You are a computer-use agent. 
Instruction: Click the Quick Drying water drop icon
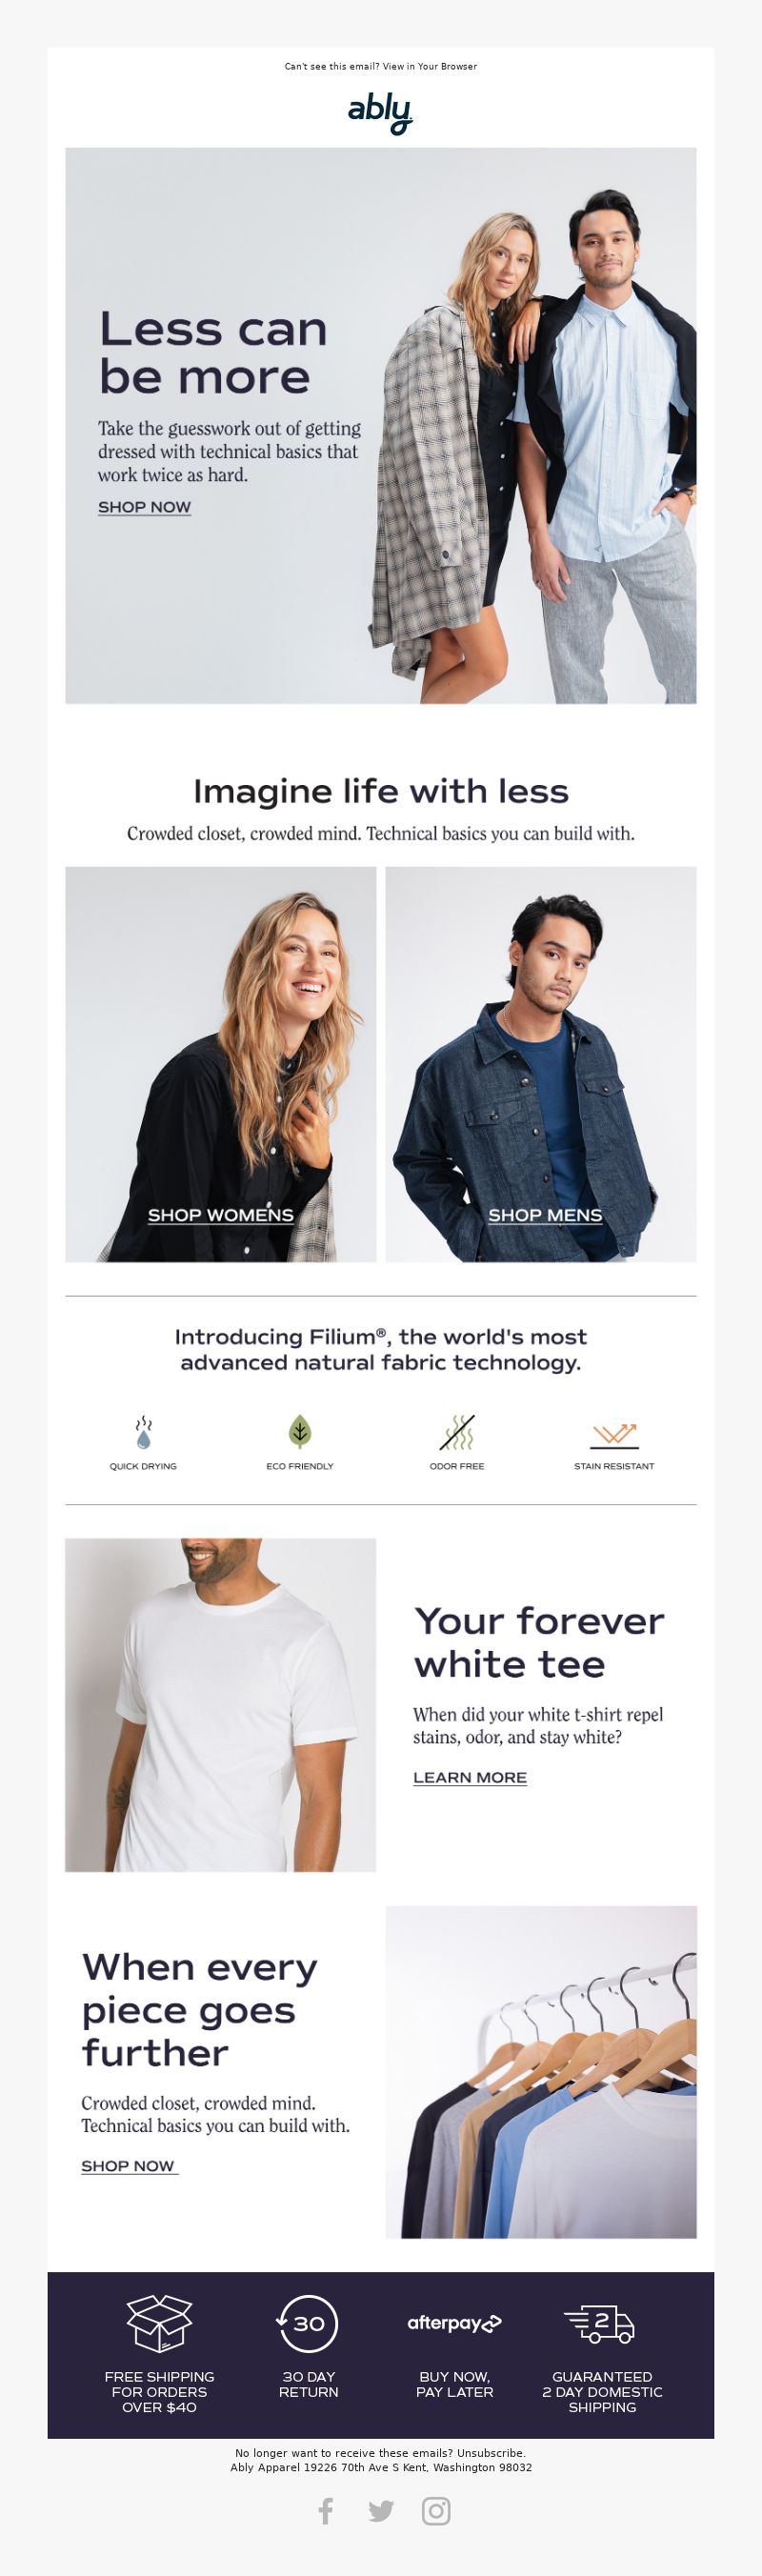click(144, 1432)
